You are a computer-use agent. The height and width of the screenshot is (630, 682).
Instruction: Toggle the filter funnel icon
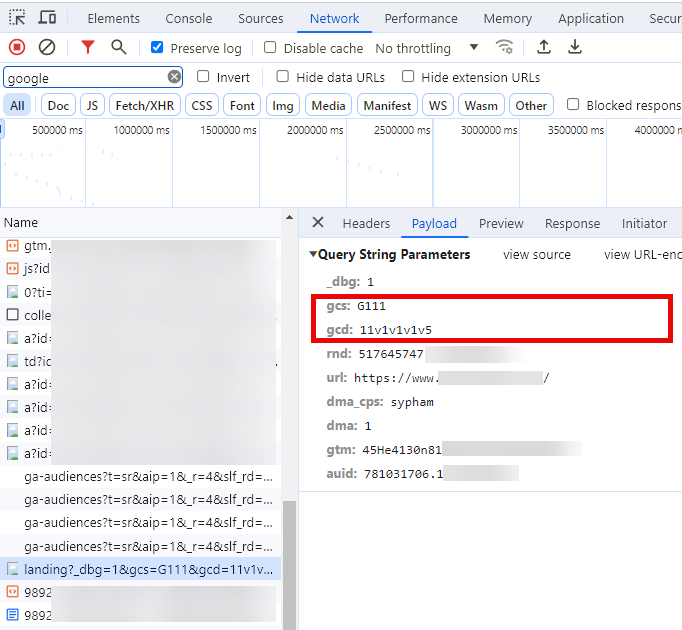(88, 47)
